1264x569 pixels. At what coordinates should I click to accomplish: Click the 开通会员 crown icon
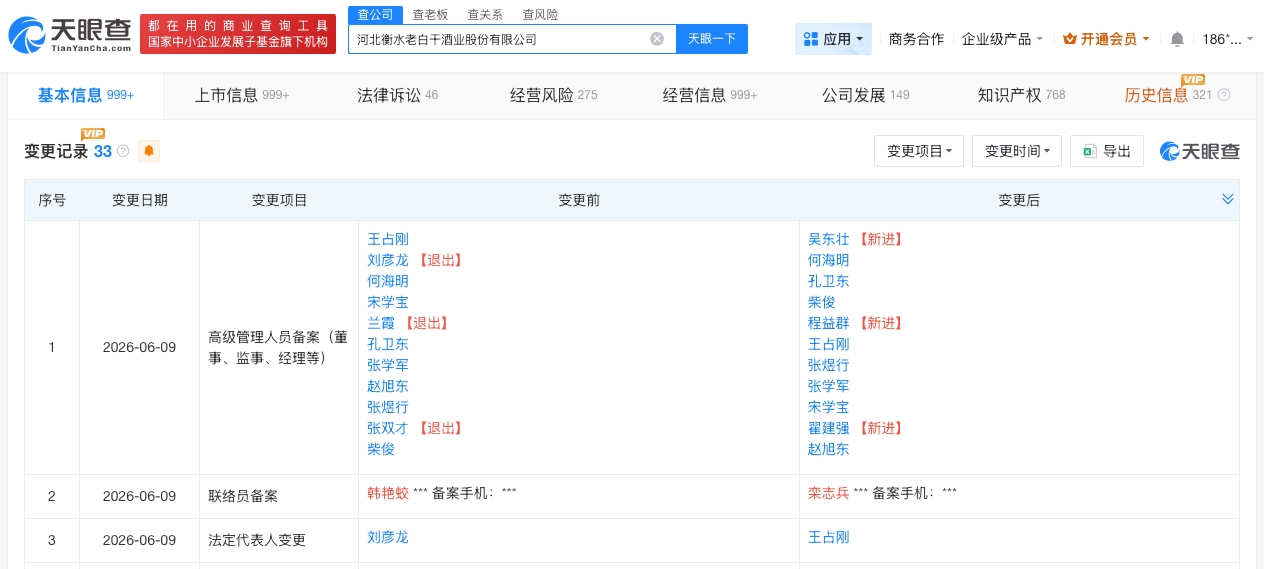(x=1070, y=39)
